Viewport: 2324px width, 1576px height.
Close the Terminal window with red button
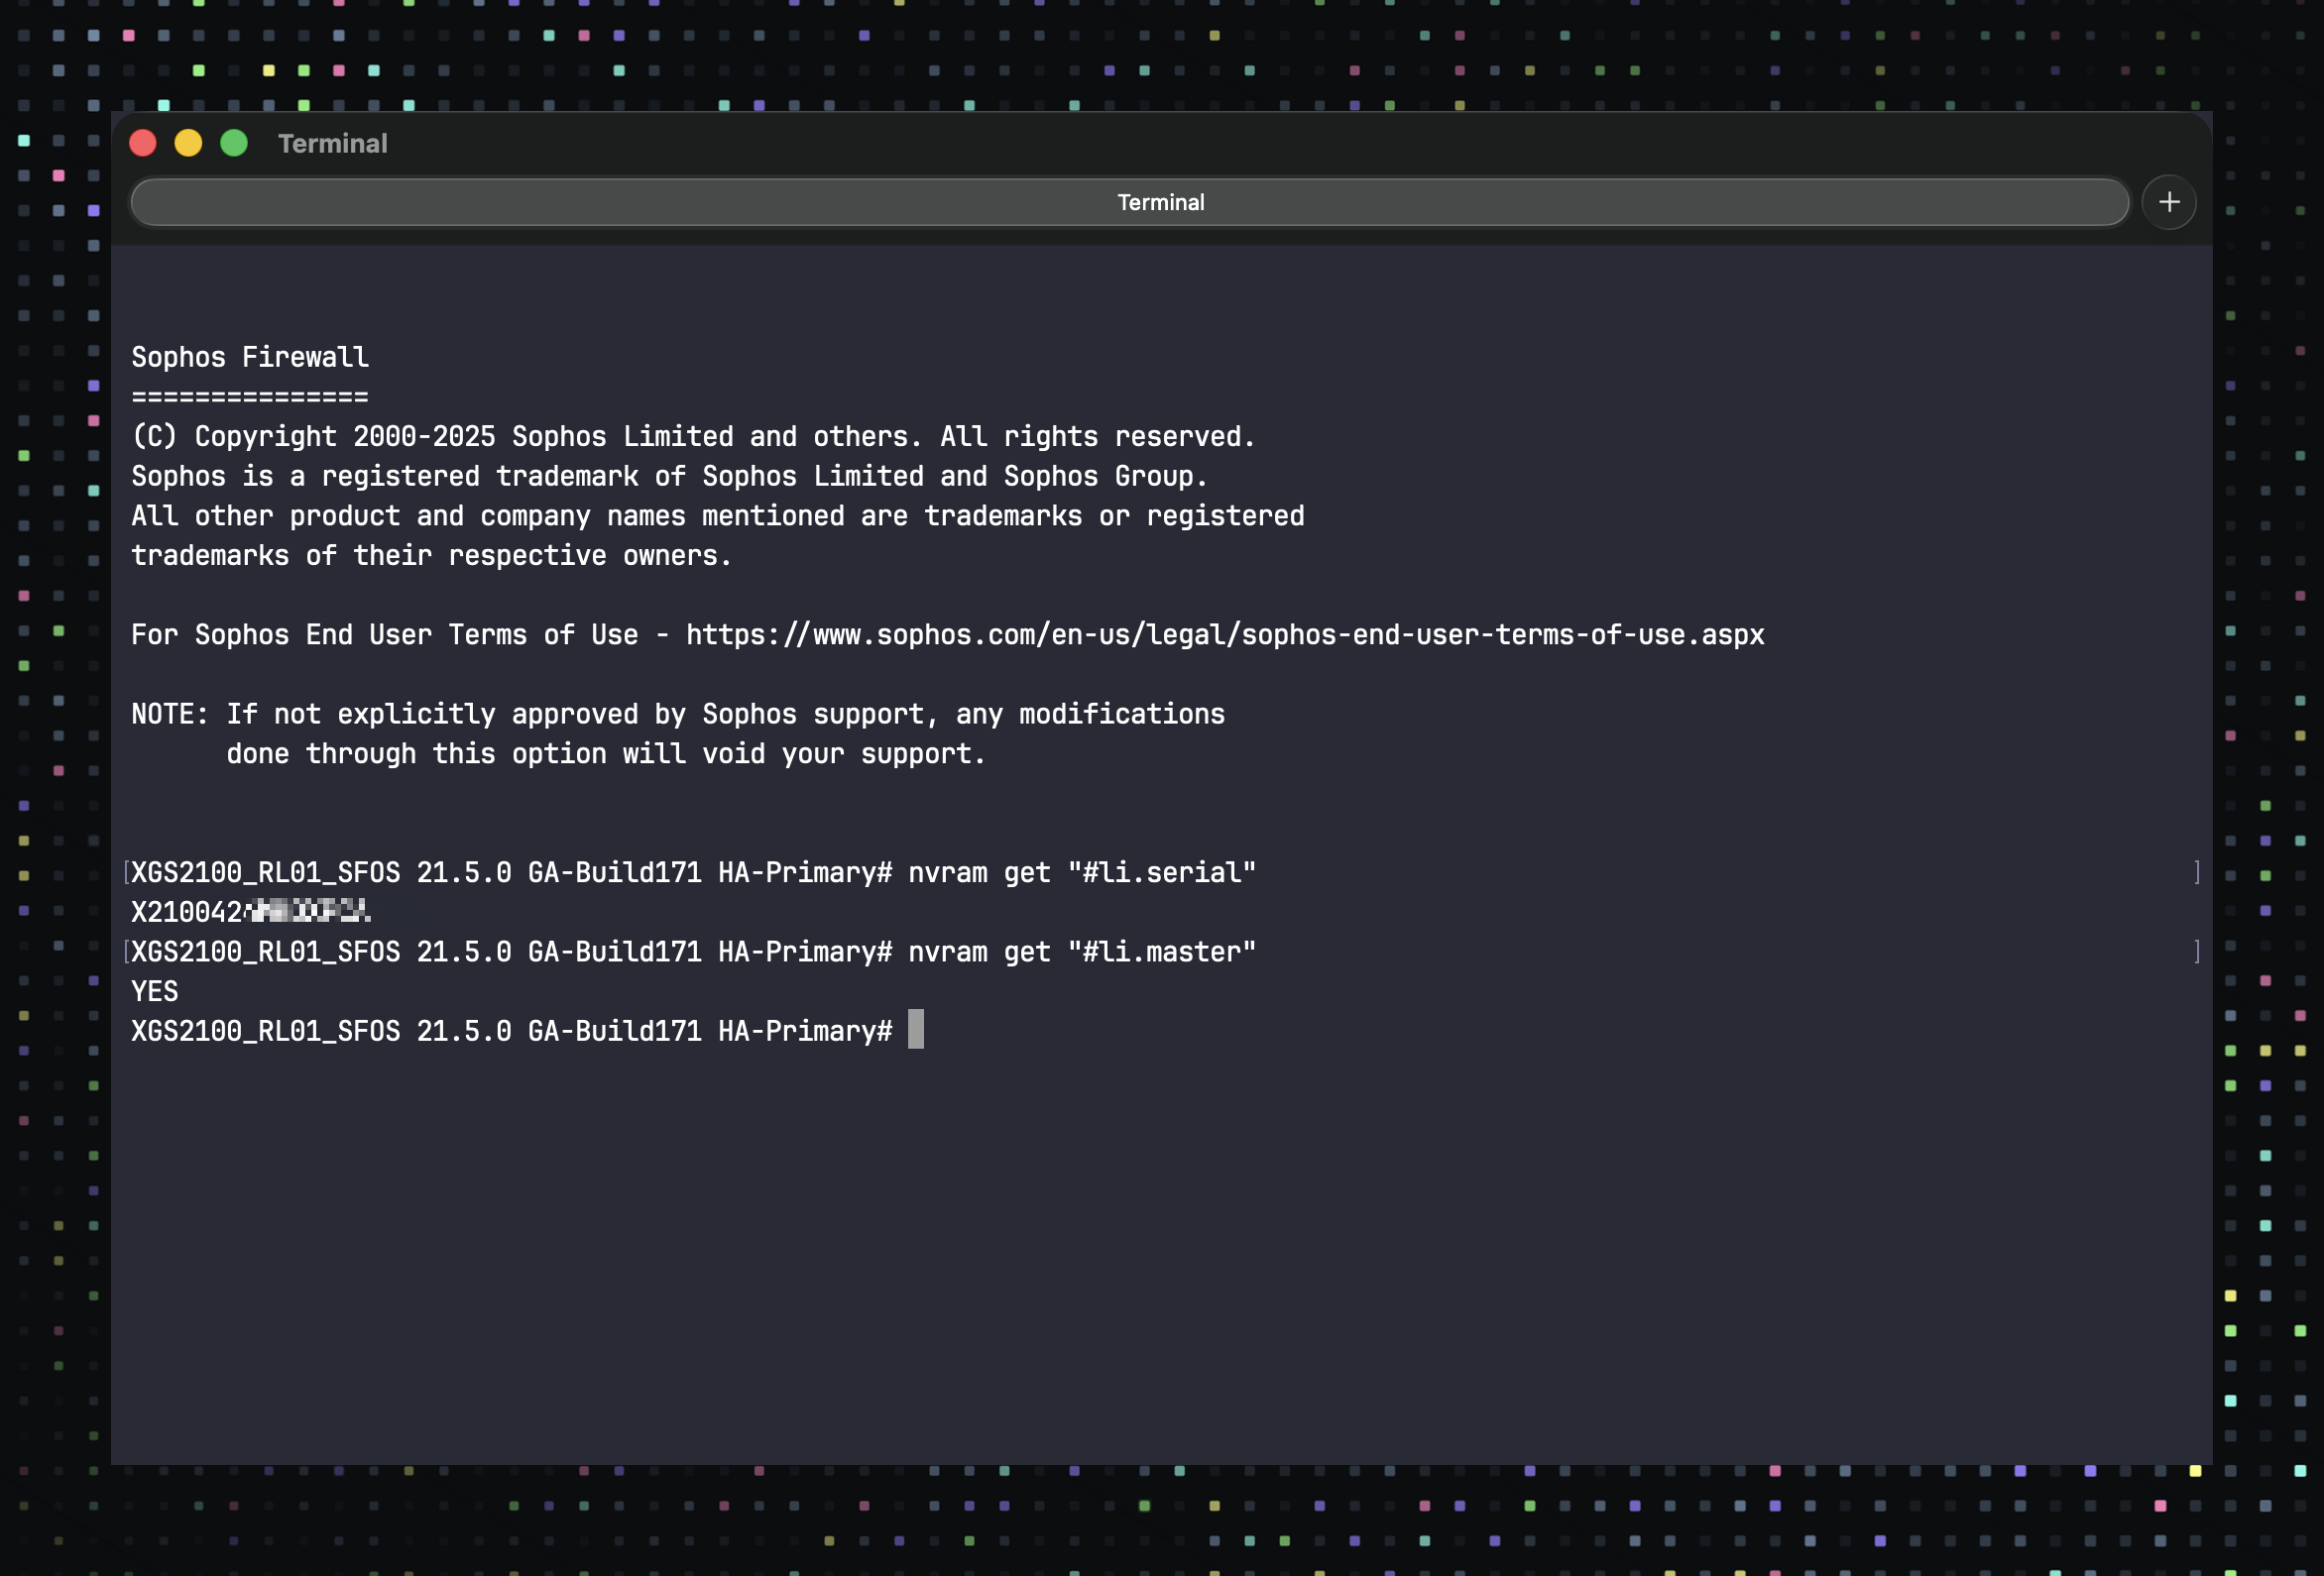point(143,143)
